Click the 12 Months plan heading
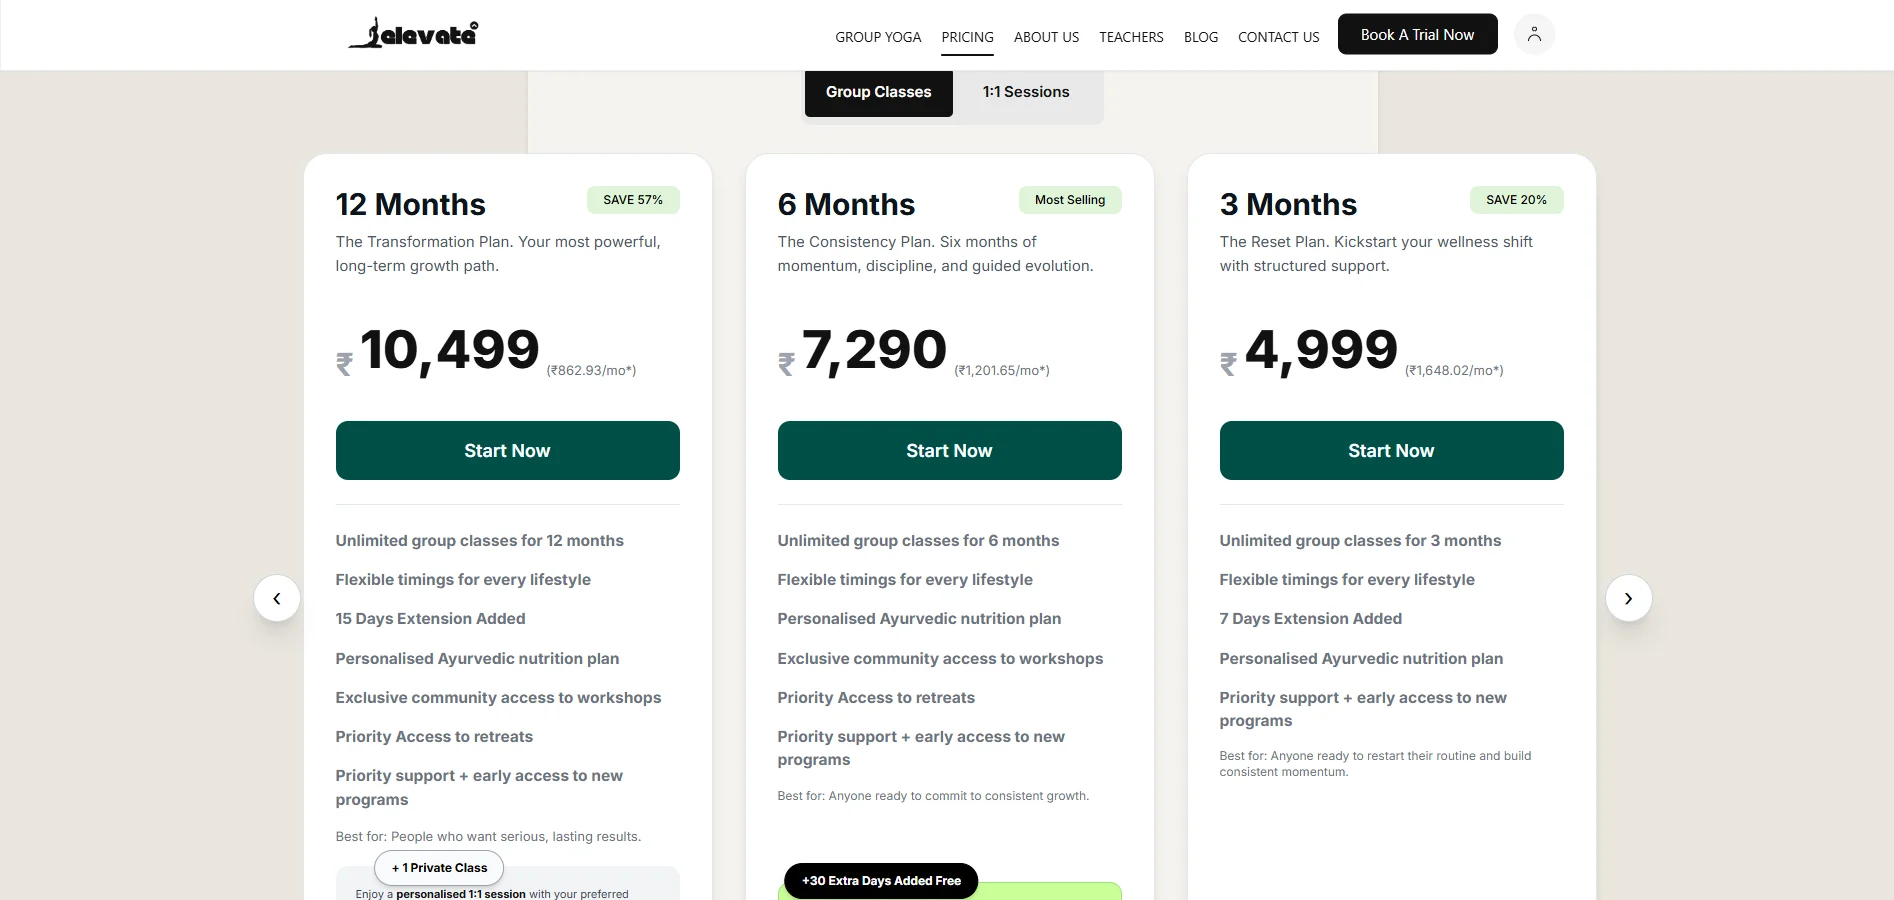Image resolution: width=1894 pixels, height=900 pixels. tap(410, 205)
